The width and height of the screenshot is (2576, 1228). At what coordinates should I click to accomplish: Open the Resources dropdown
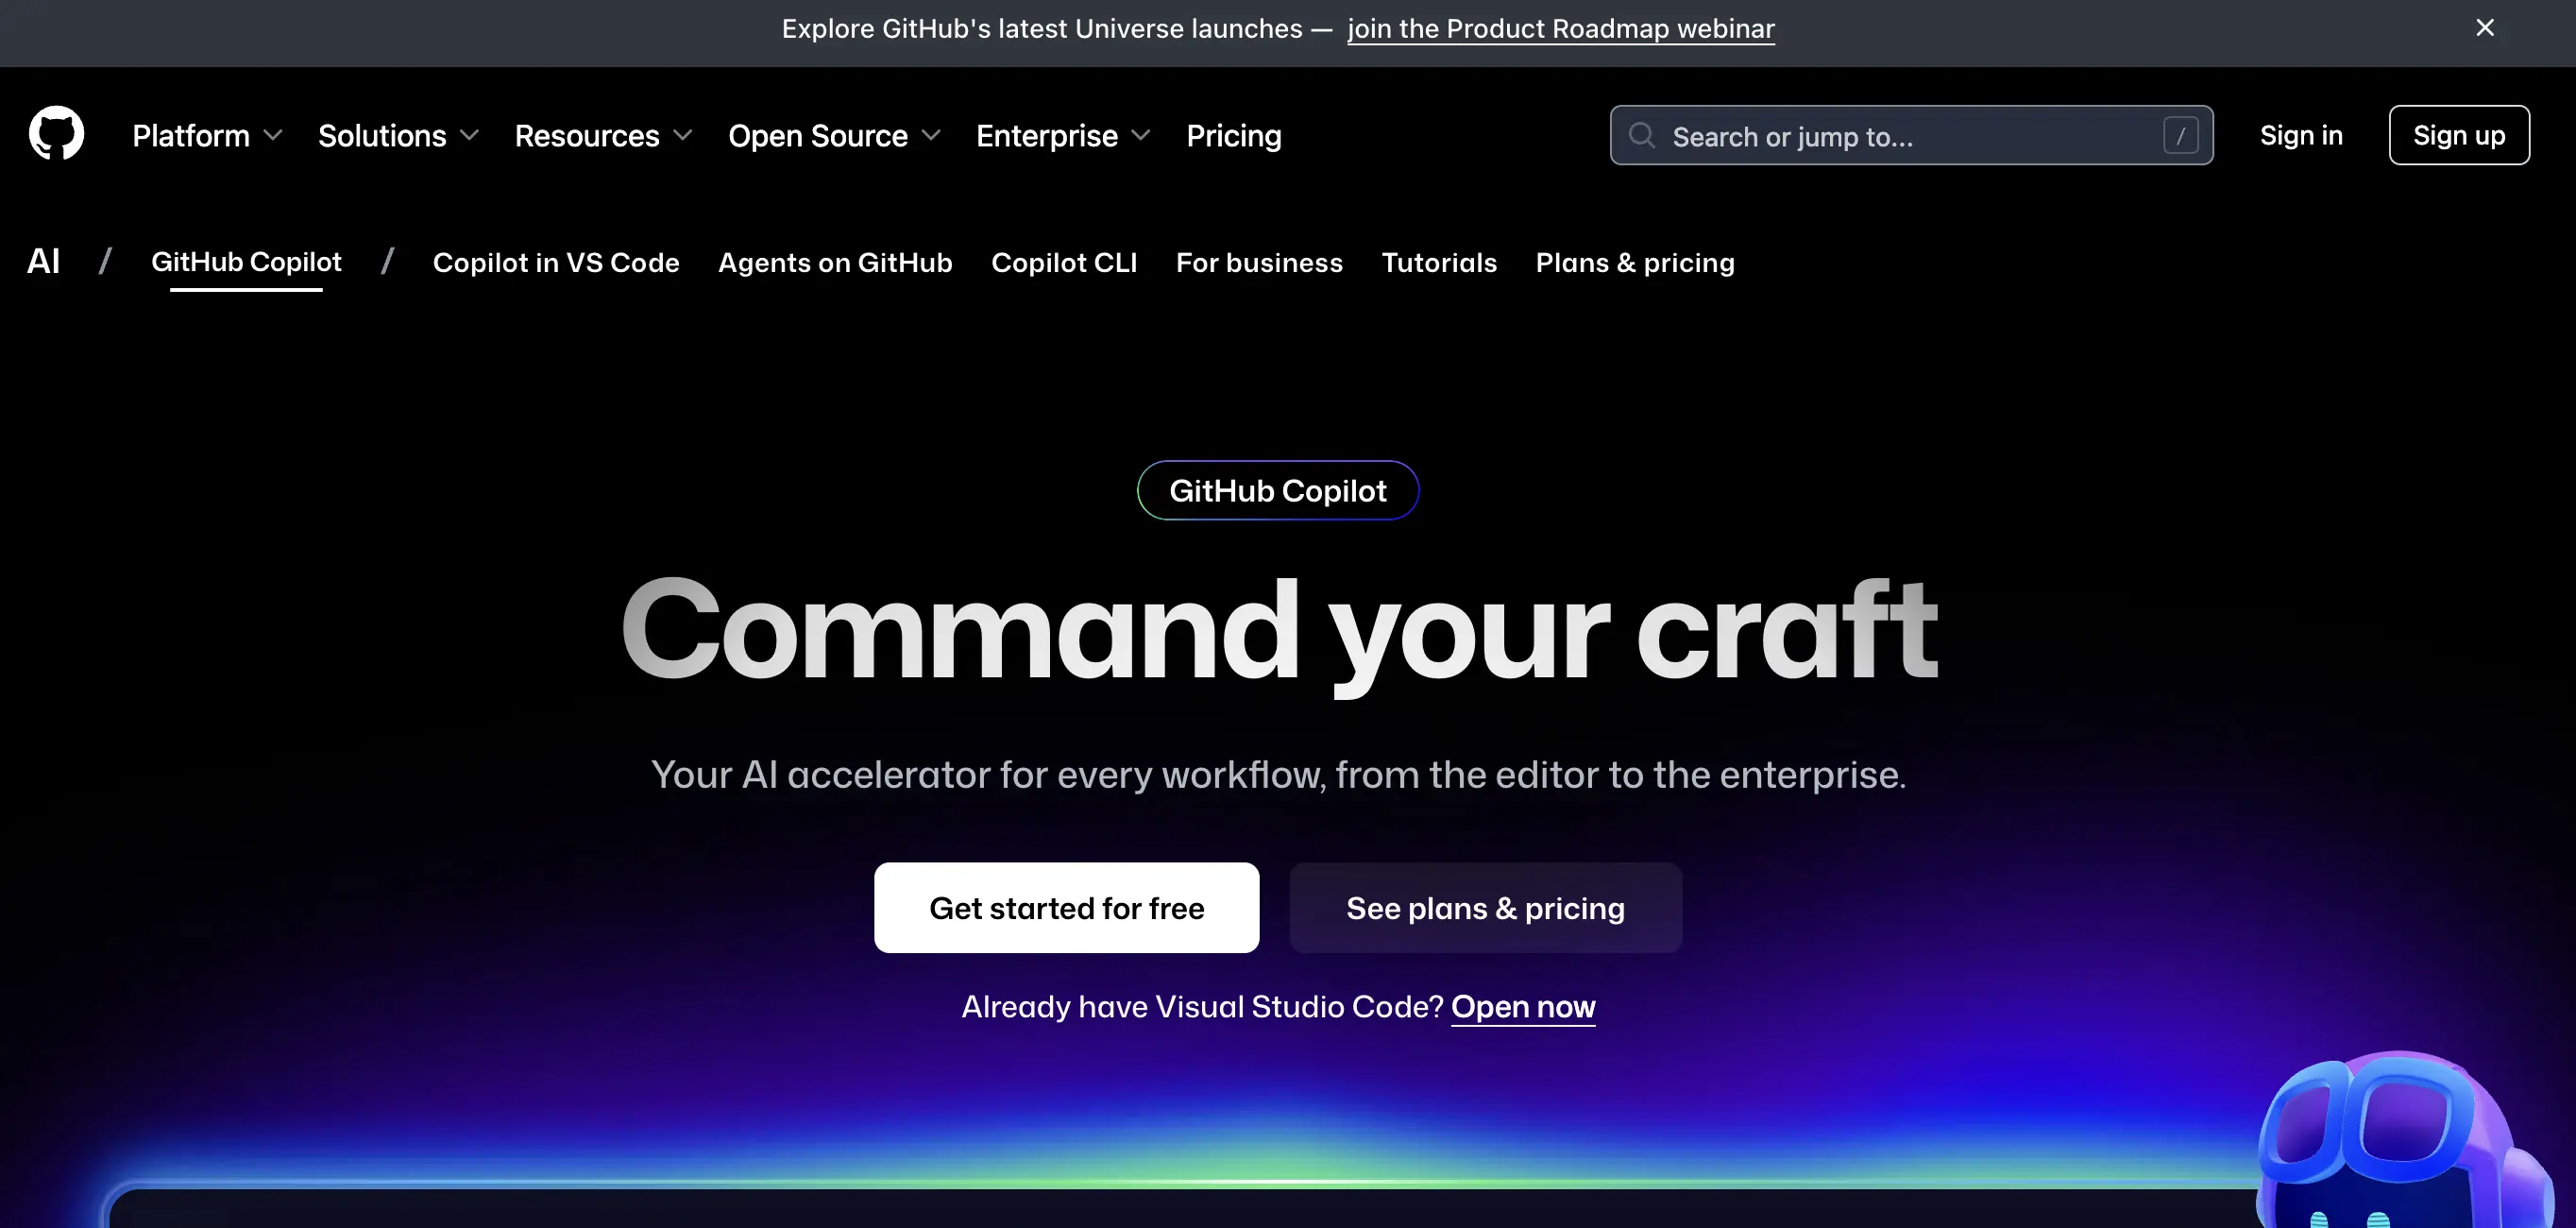pyautogui.click(x=603, y=135)
